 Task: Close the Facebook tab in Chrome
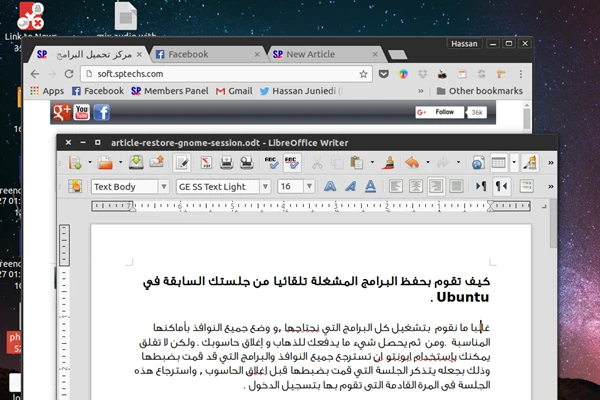(257, 54)
